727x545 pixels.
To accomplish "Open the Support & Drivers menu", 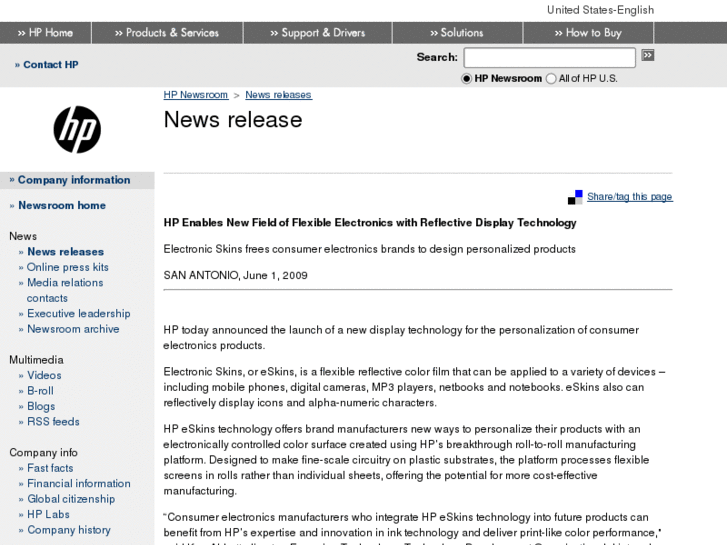I will [318, 33].
